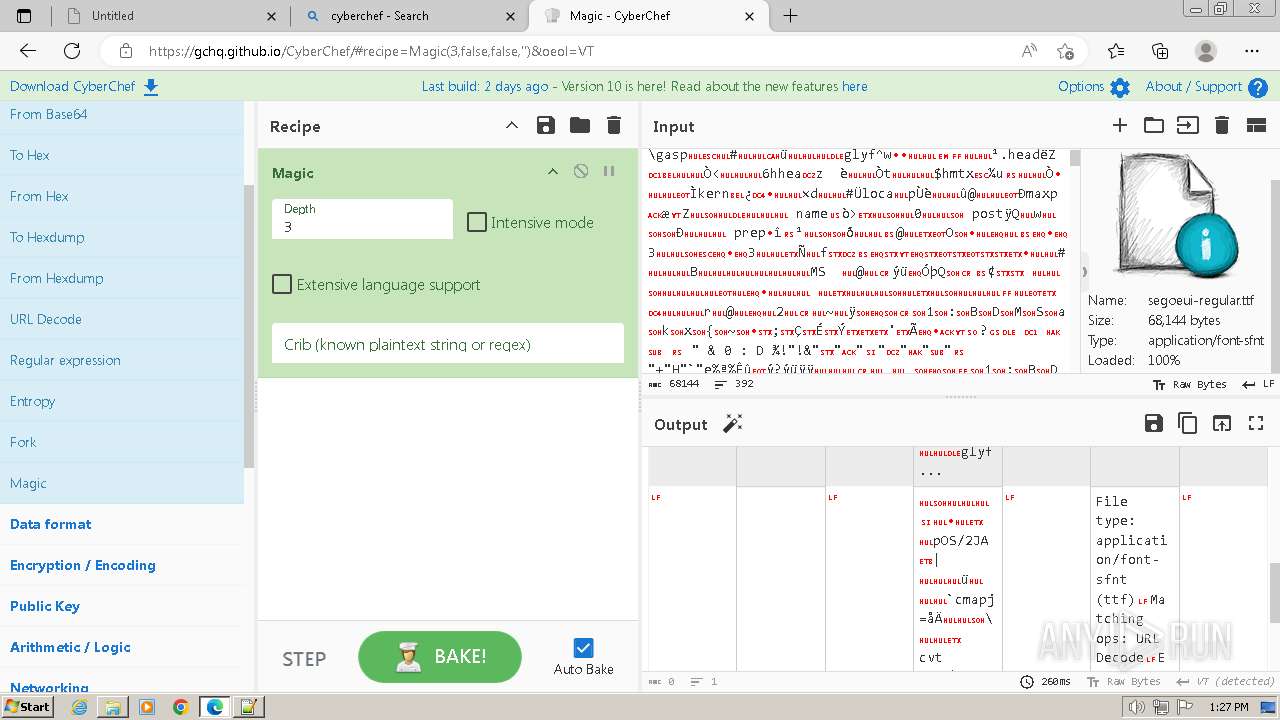Clear input and output with trash
The height and width of the screenshot is (720, 1280).
click(x=1221, y=125)
